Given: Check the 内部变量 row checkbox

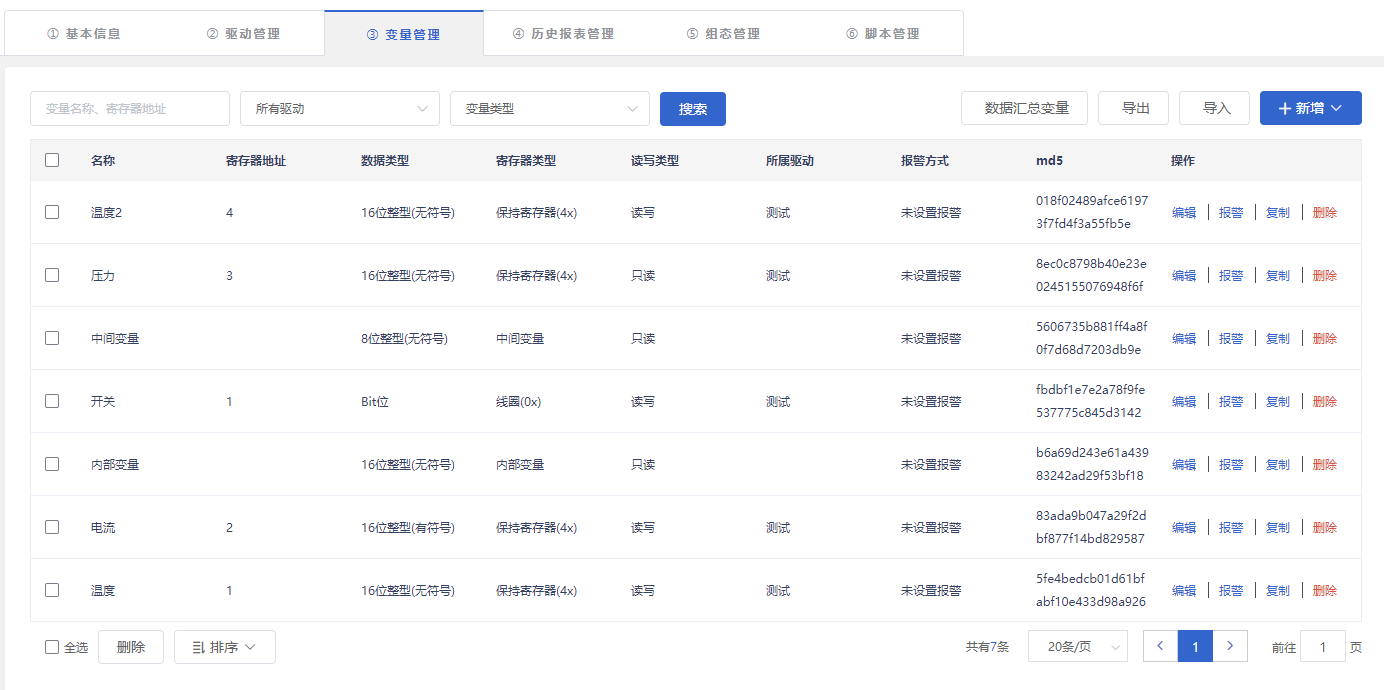Looking at the screenshot, I should [52, 464].
